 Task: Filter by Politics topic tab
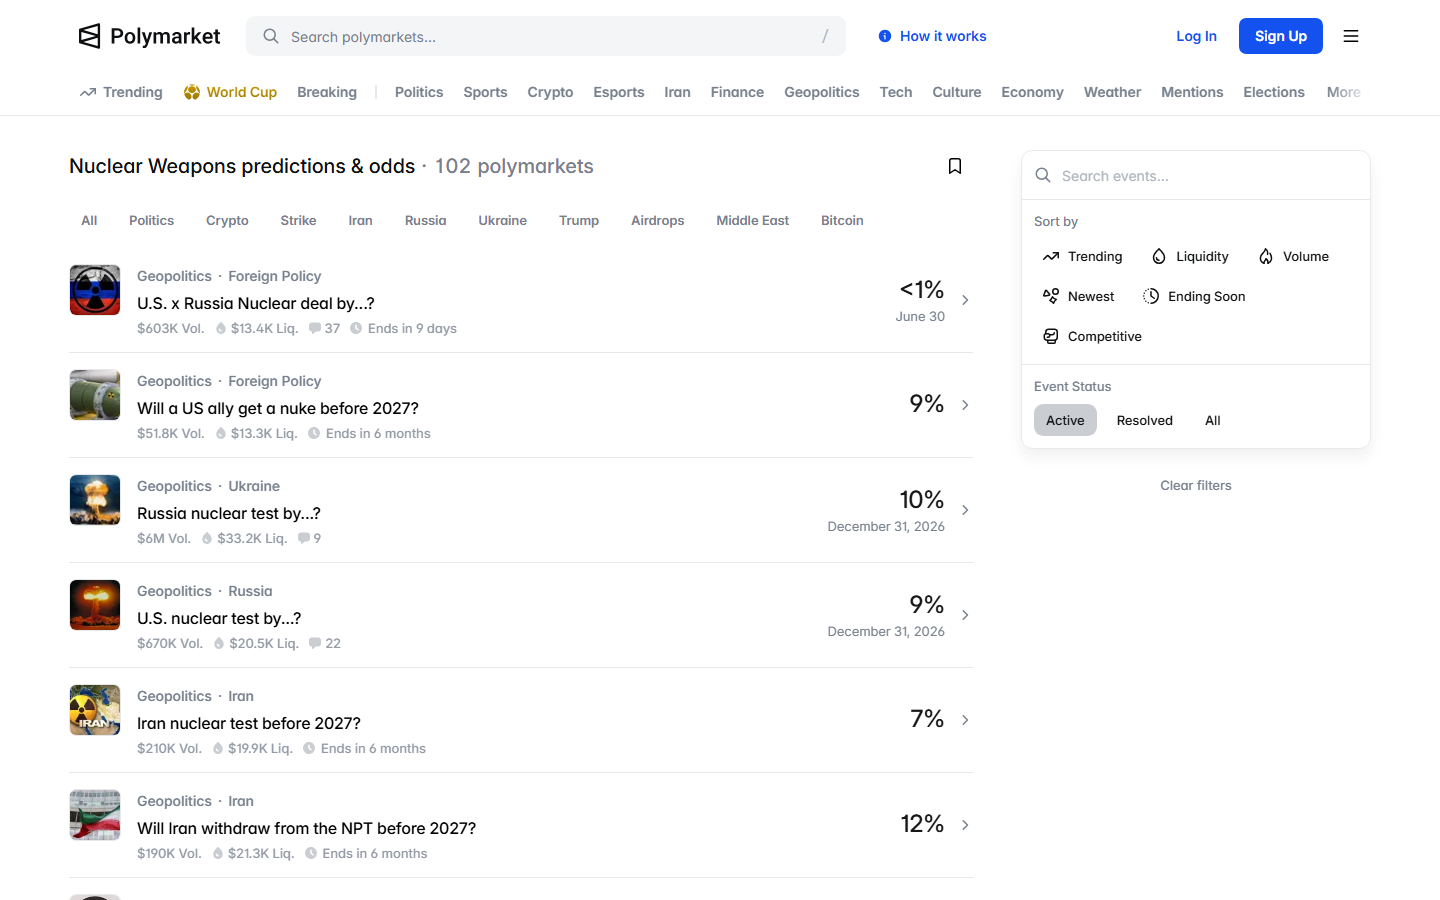pyautogui.click(x=151, y=220)
